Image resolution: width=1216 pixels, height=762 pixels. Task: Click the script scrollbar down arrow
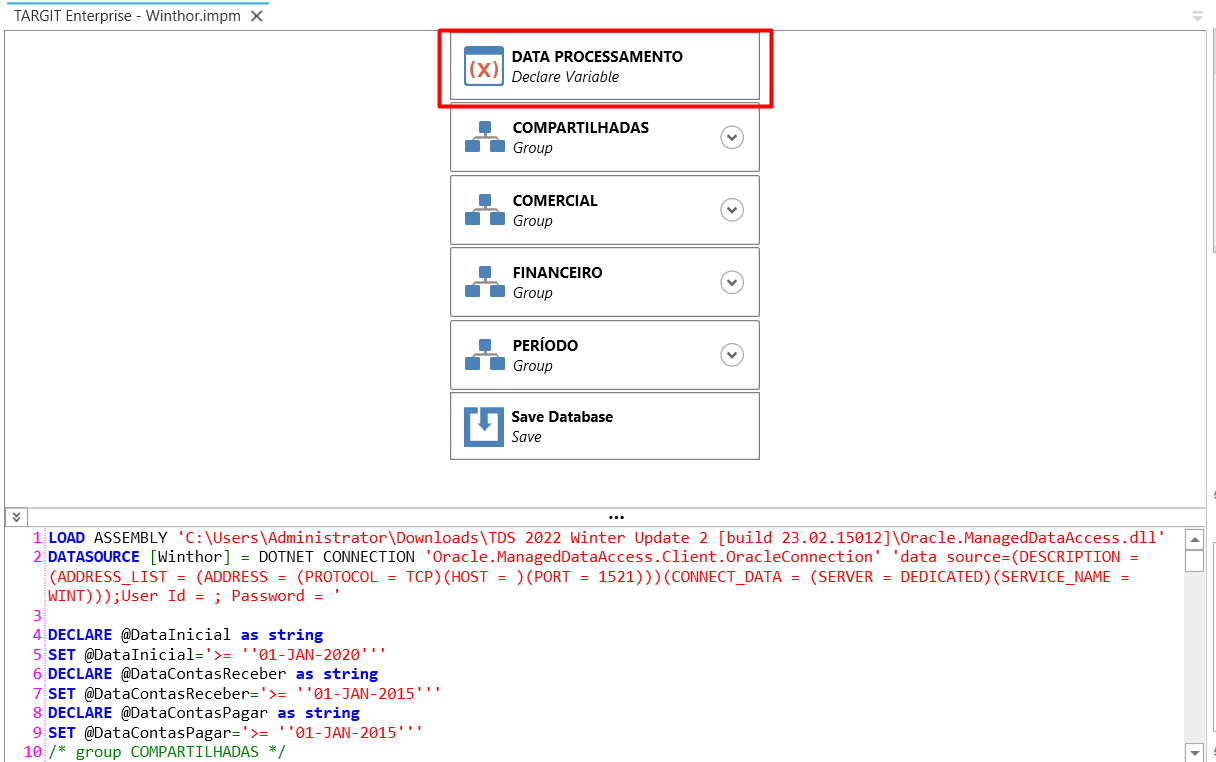tap(1194, 752)
